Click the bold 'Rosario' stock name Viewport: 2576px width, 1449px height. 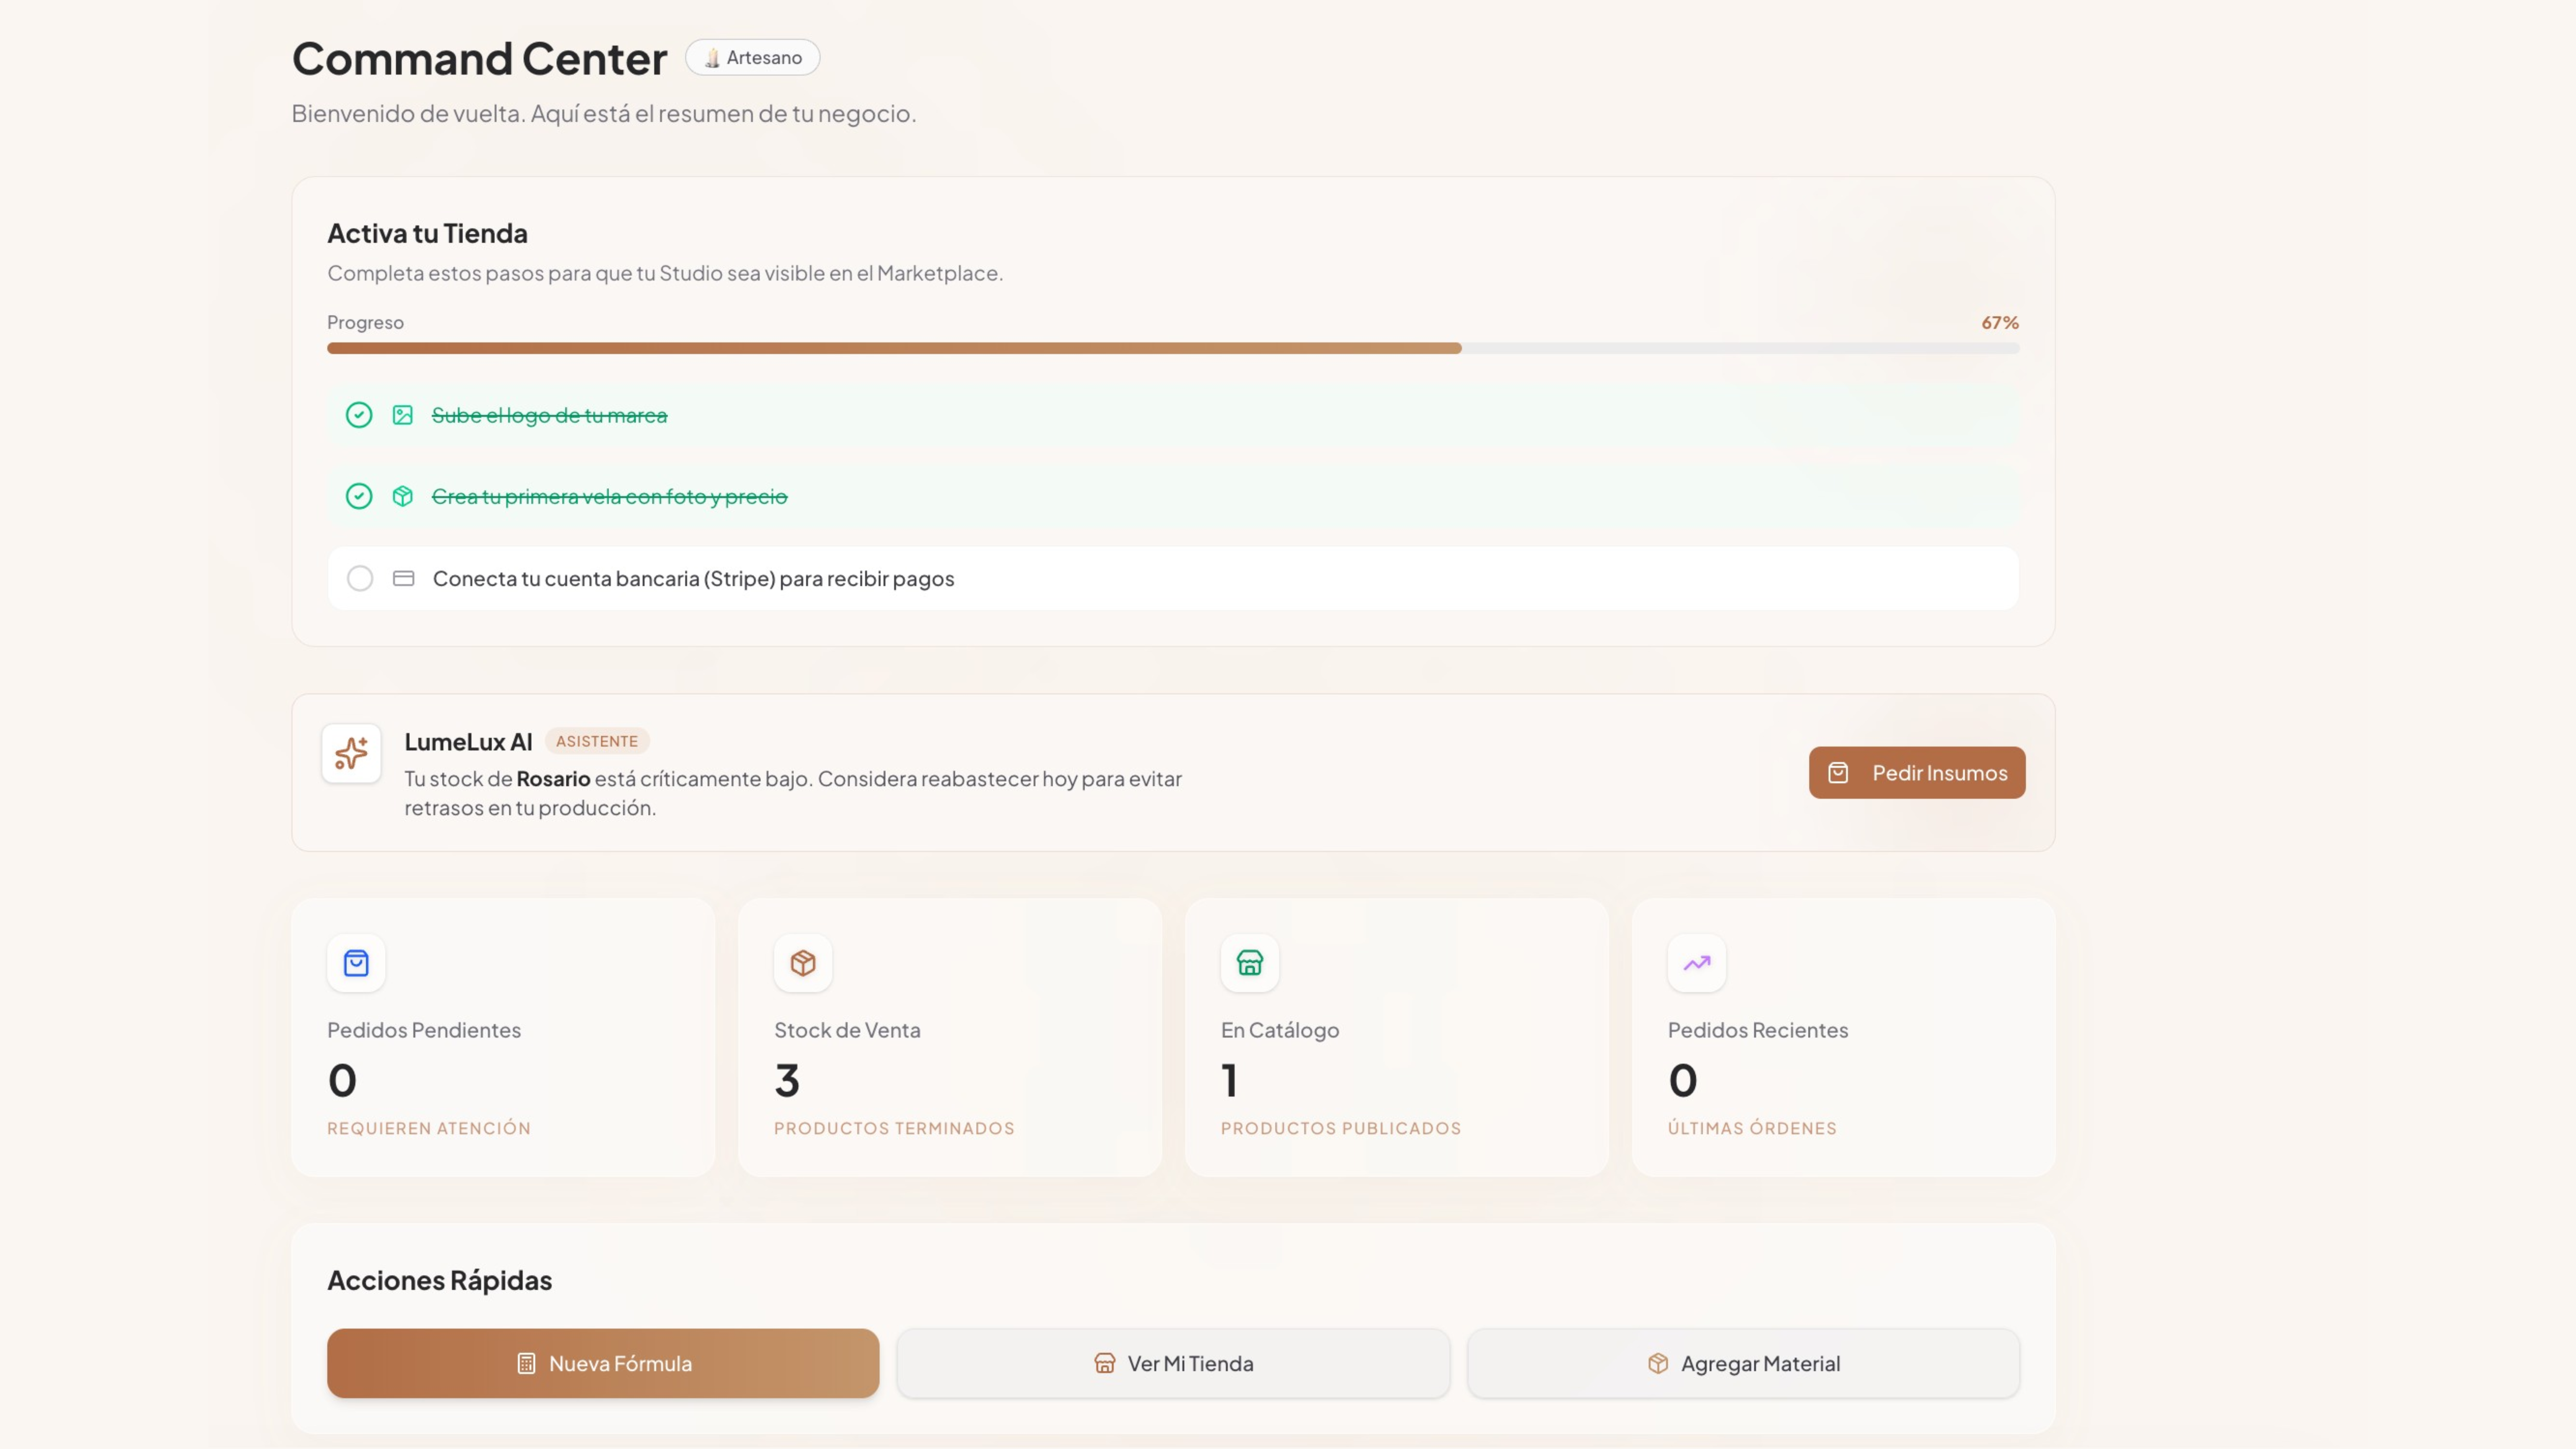click(x=553, y=779)
